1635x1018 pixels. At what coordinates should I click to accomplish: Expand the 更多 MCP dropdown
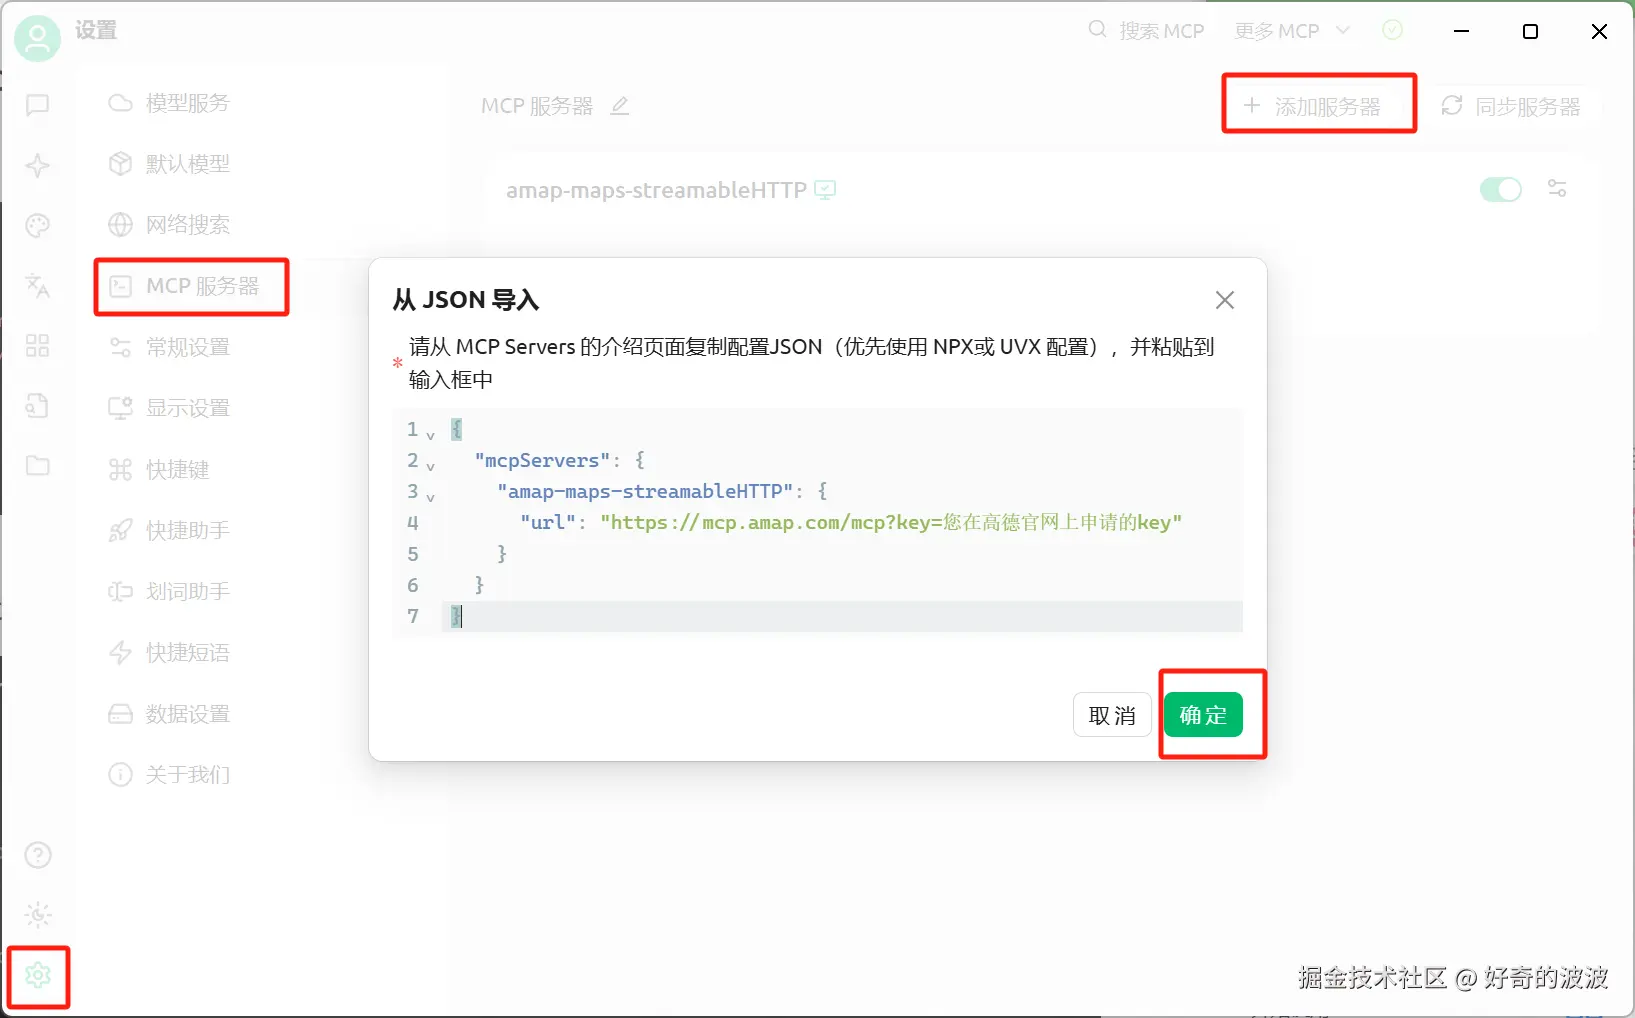[x=1292, y=31]
